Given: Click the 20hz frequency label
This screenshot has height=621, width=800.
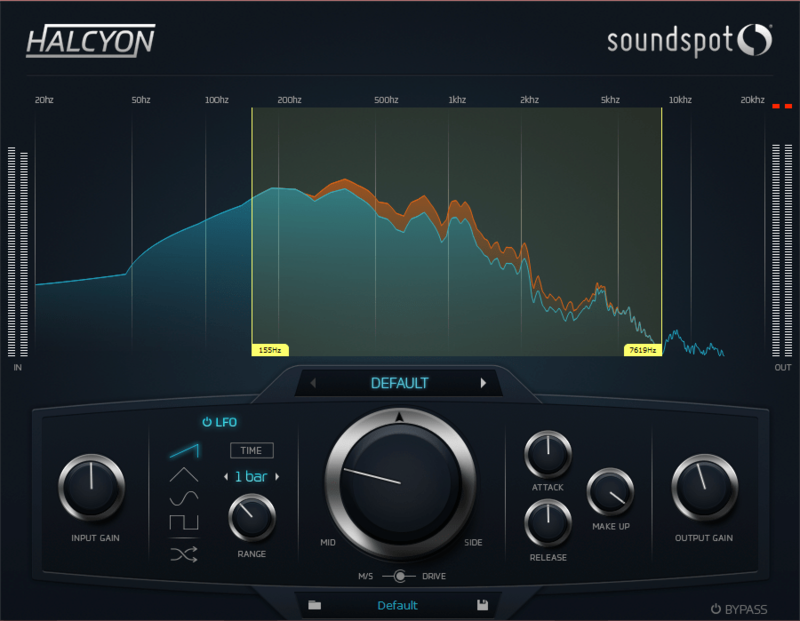Looking at the screenshot, I should click(44, 100).
